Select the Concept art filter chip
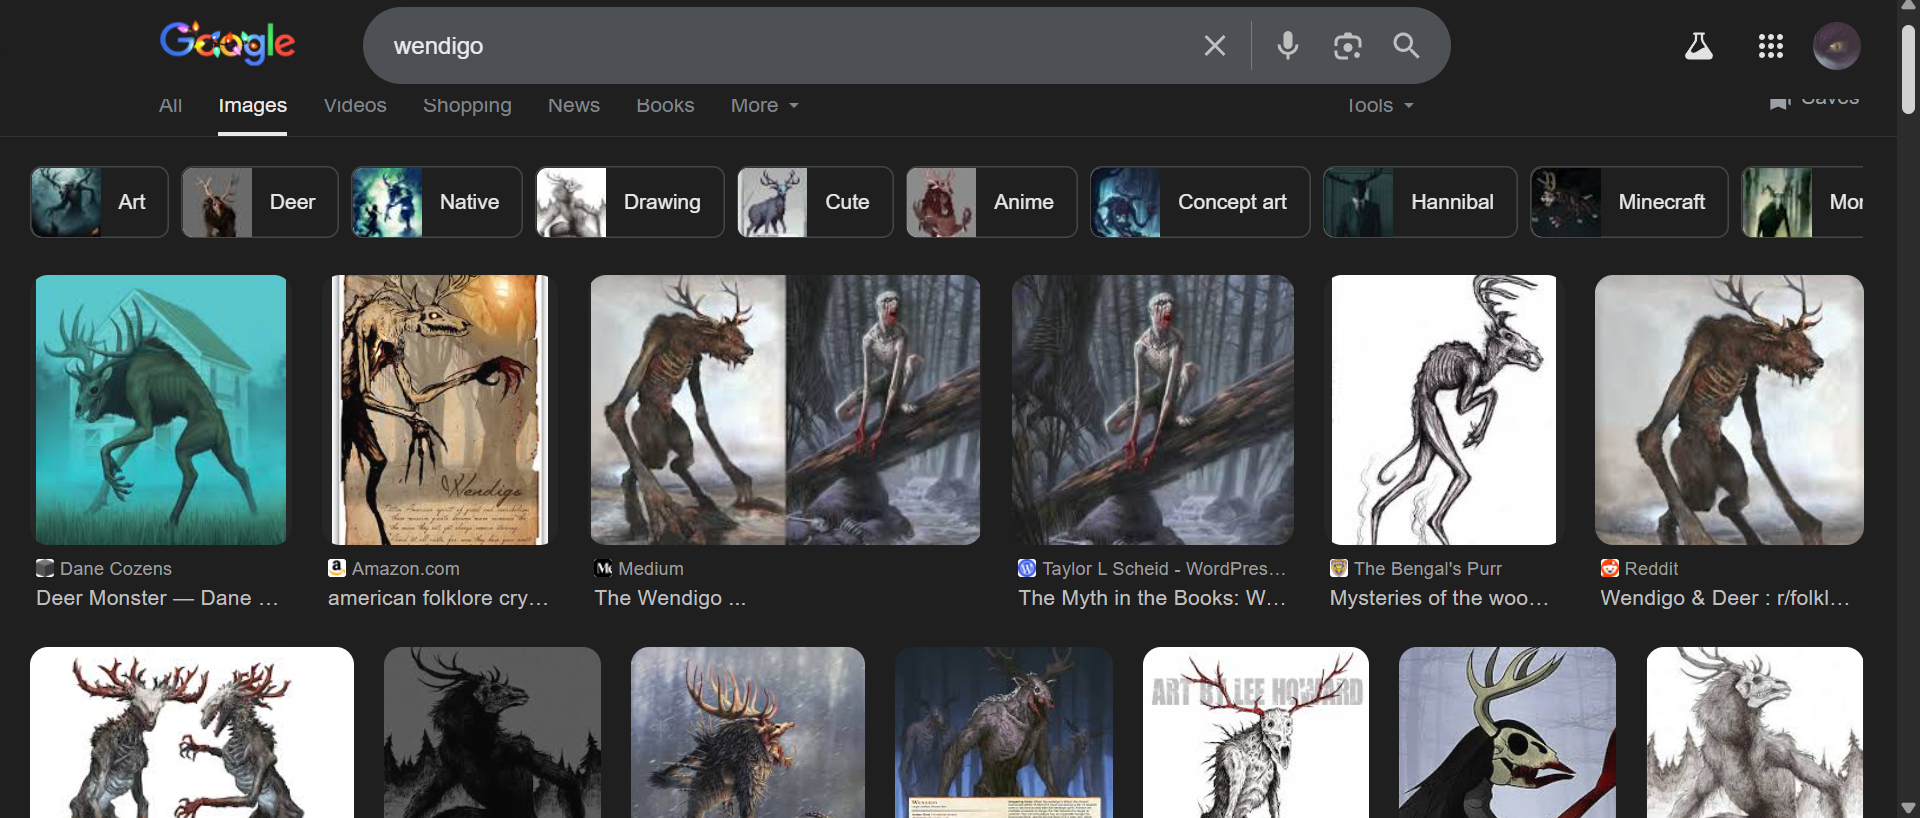The height and width of the screenshot is (818, 1920). click(1200, 202)
